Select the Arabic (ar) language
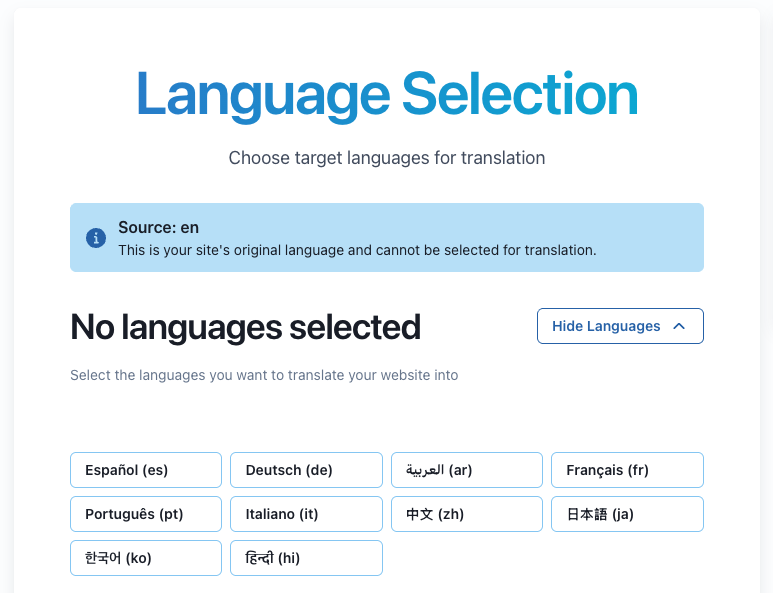Image resolution: width=773 pixels, height=593 pixels. 467,470
